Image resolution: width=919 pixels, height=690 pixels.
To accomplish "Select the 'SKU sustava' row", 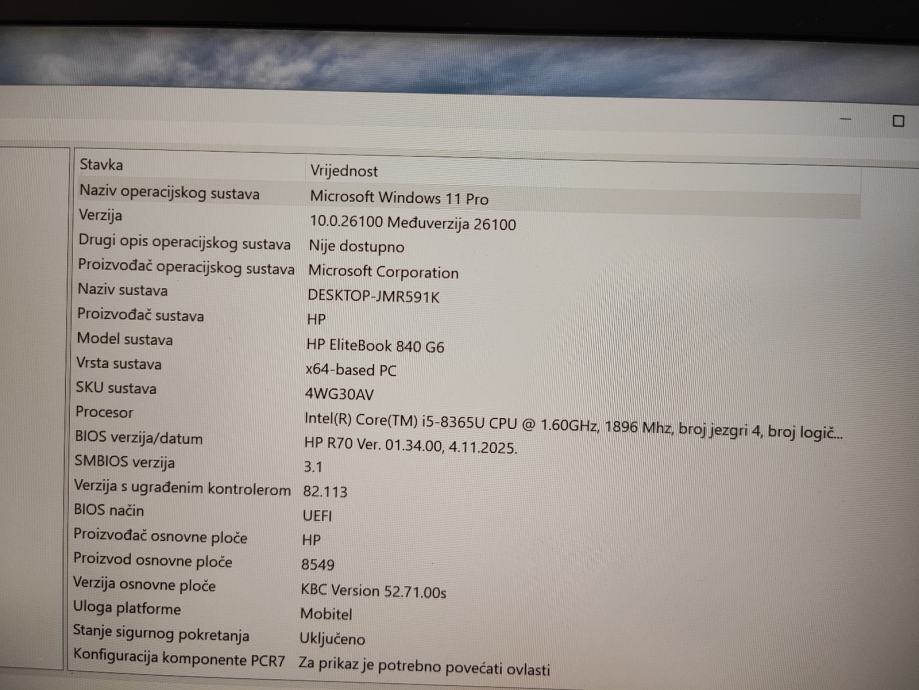I will click(116, 388).
